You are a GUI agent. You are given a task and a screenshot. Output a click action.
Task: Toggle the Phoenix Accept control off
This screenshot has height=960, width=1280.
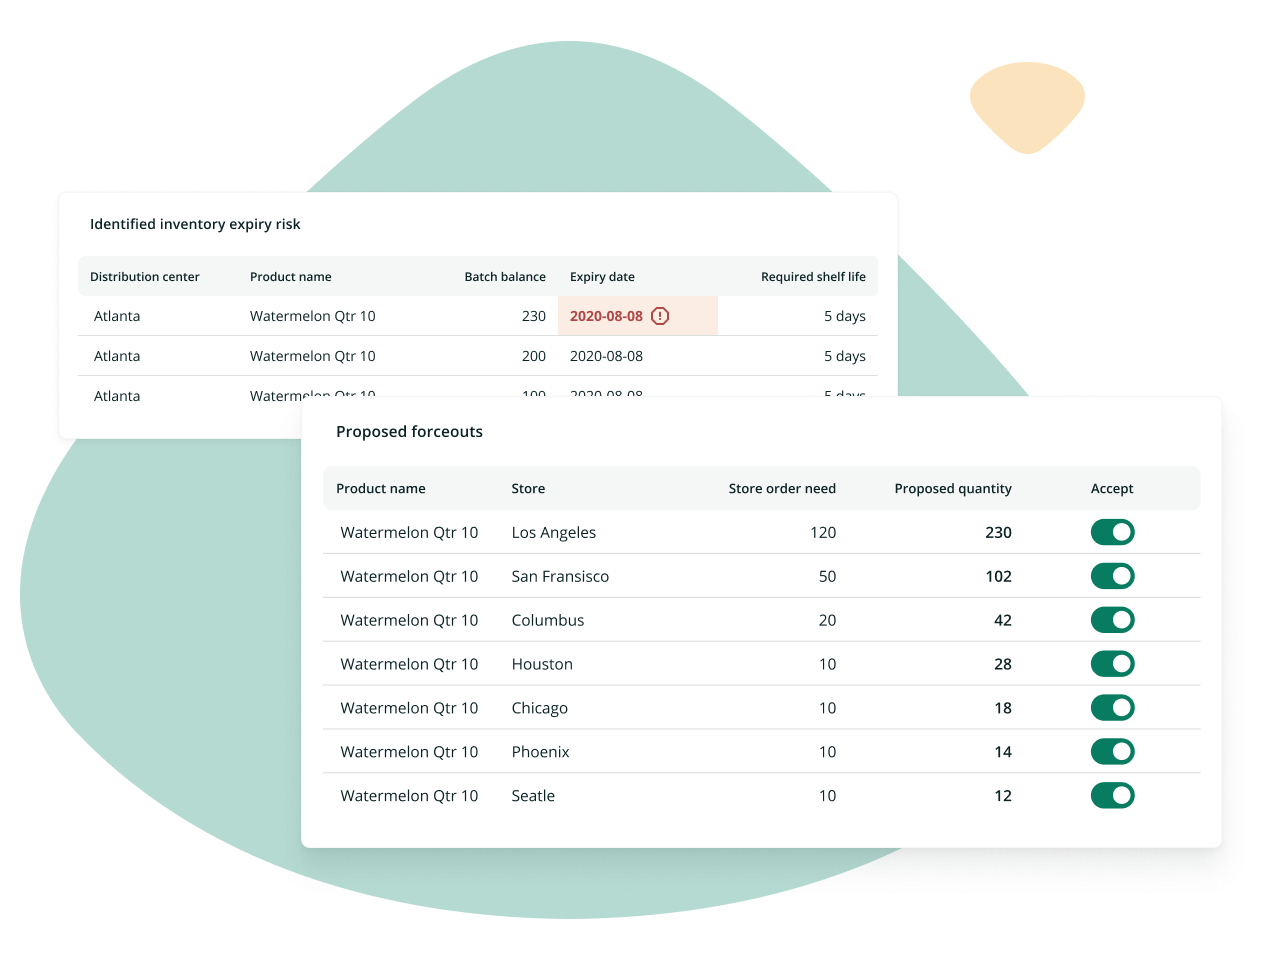1113,751
